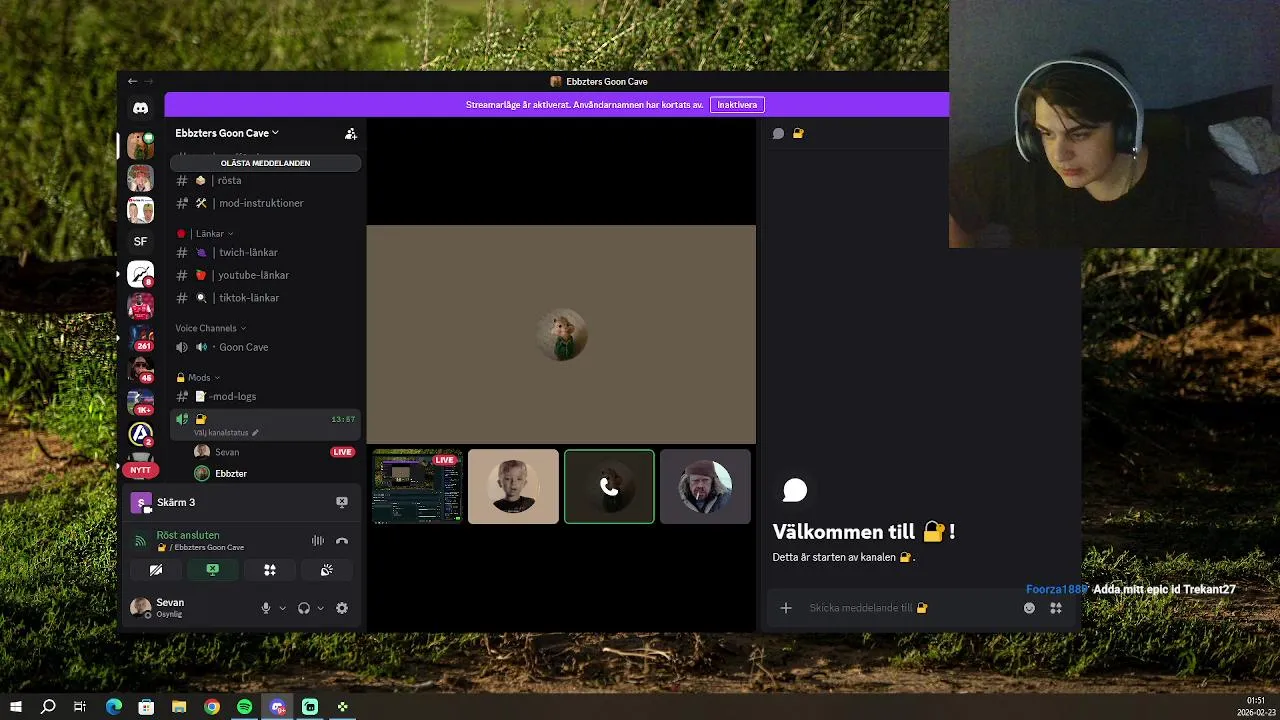The width and height of the screenshot is (1280, 720).
Task: Open Microsoft Edge from the taskbar
Action: 114,707
